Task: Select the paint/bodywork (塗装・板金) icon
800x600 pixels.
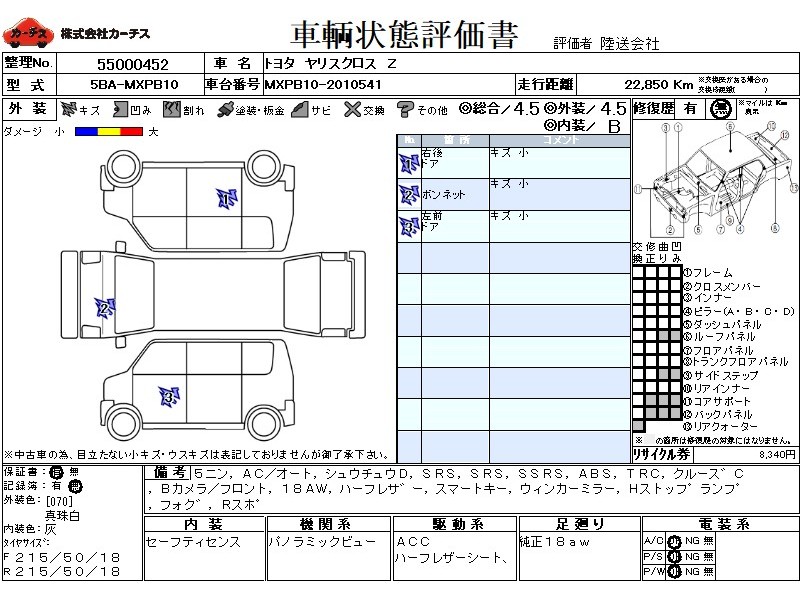Action: point(226,109)
